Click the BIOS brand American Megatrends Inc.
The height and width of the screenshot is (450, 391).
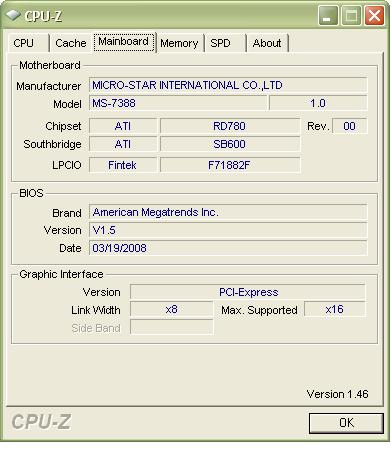point(228,212)
